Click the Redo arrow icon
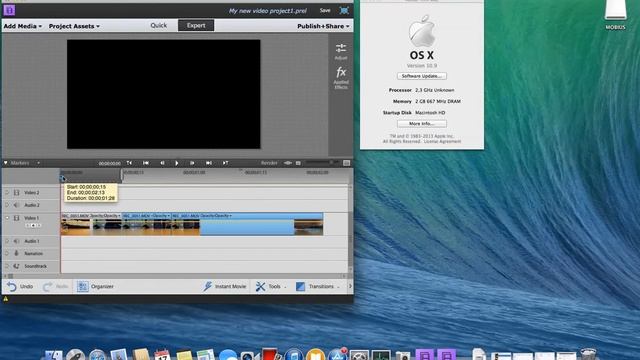 point(47,287)
